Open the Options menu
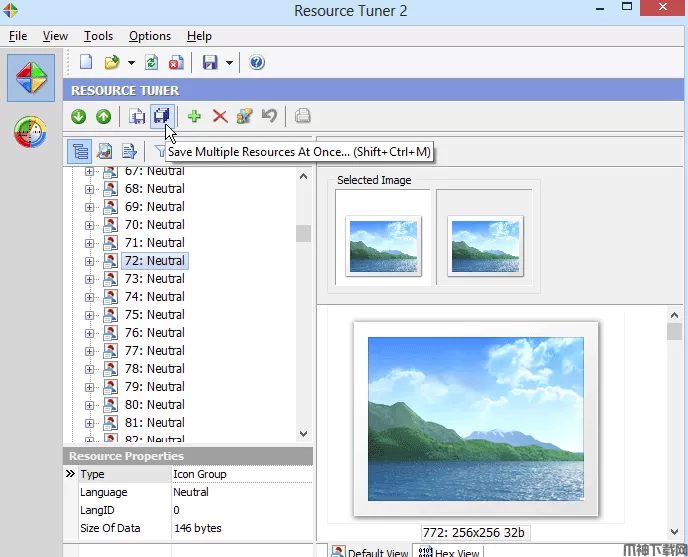The width and height of the screenshot is (688, 557). [x=150, y=36]
